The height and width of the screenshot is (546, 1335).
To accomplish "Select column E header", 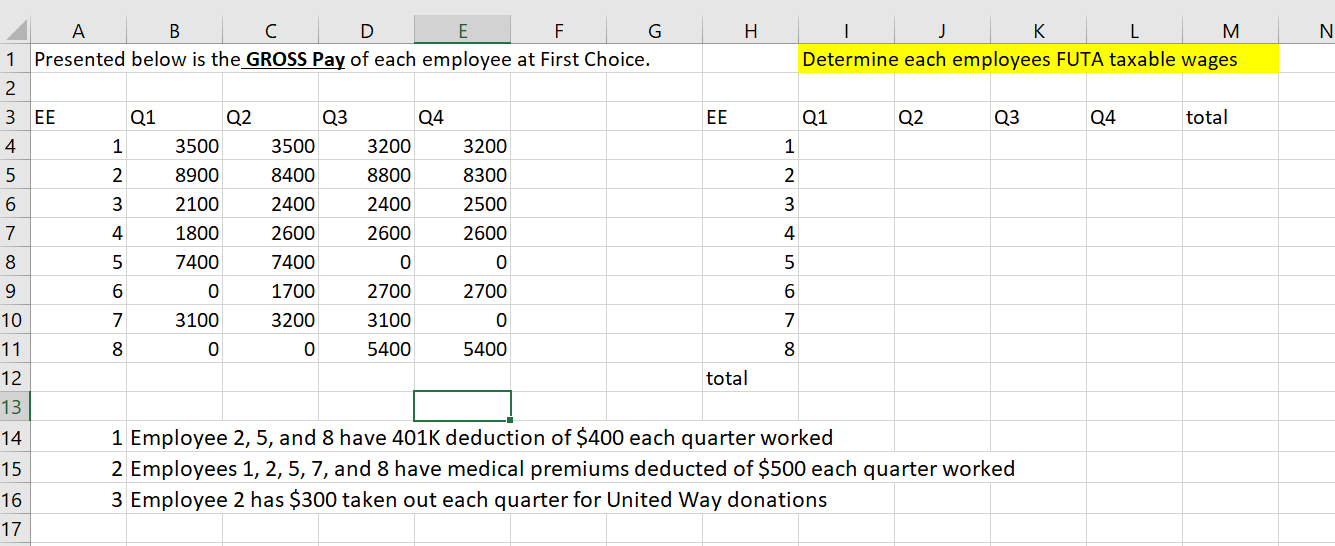I will [x=462, y=30].
